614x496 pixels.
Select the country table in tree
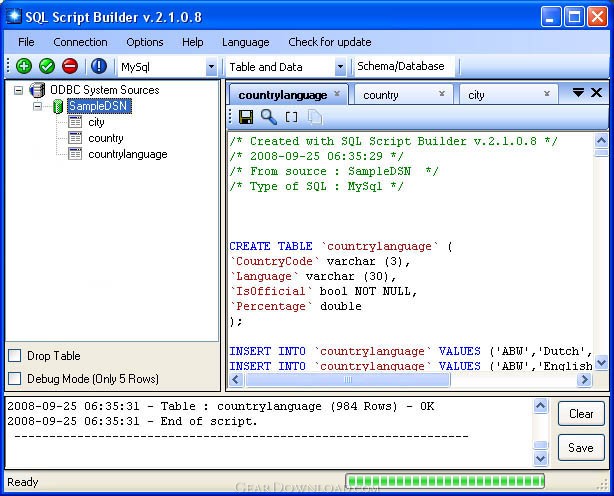[x=106, y=138]
